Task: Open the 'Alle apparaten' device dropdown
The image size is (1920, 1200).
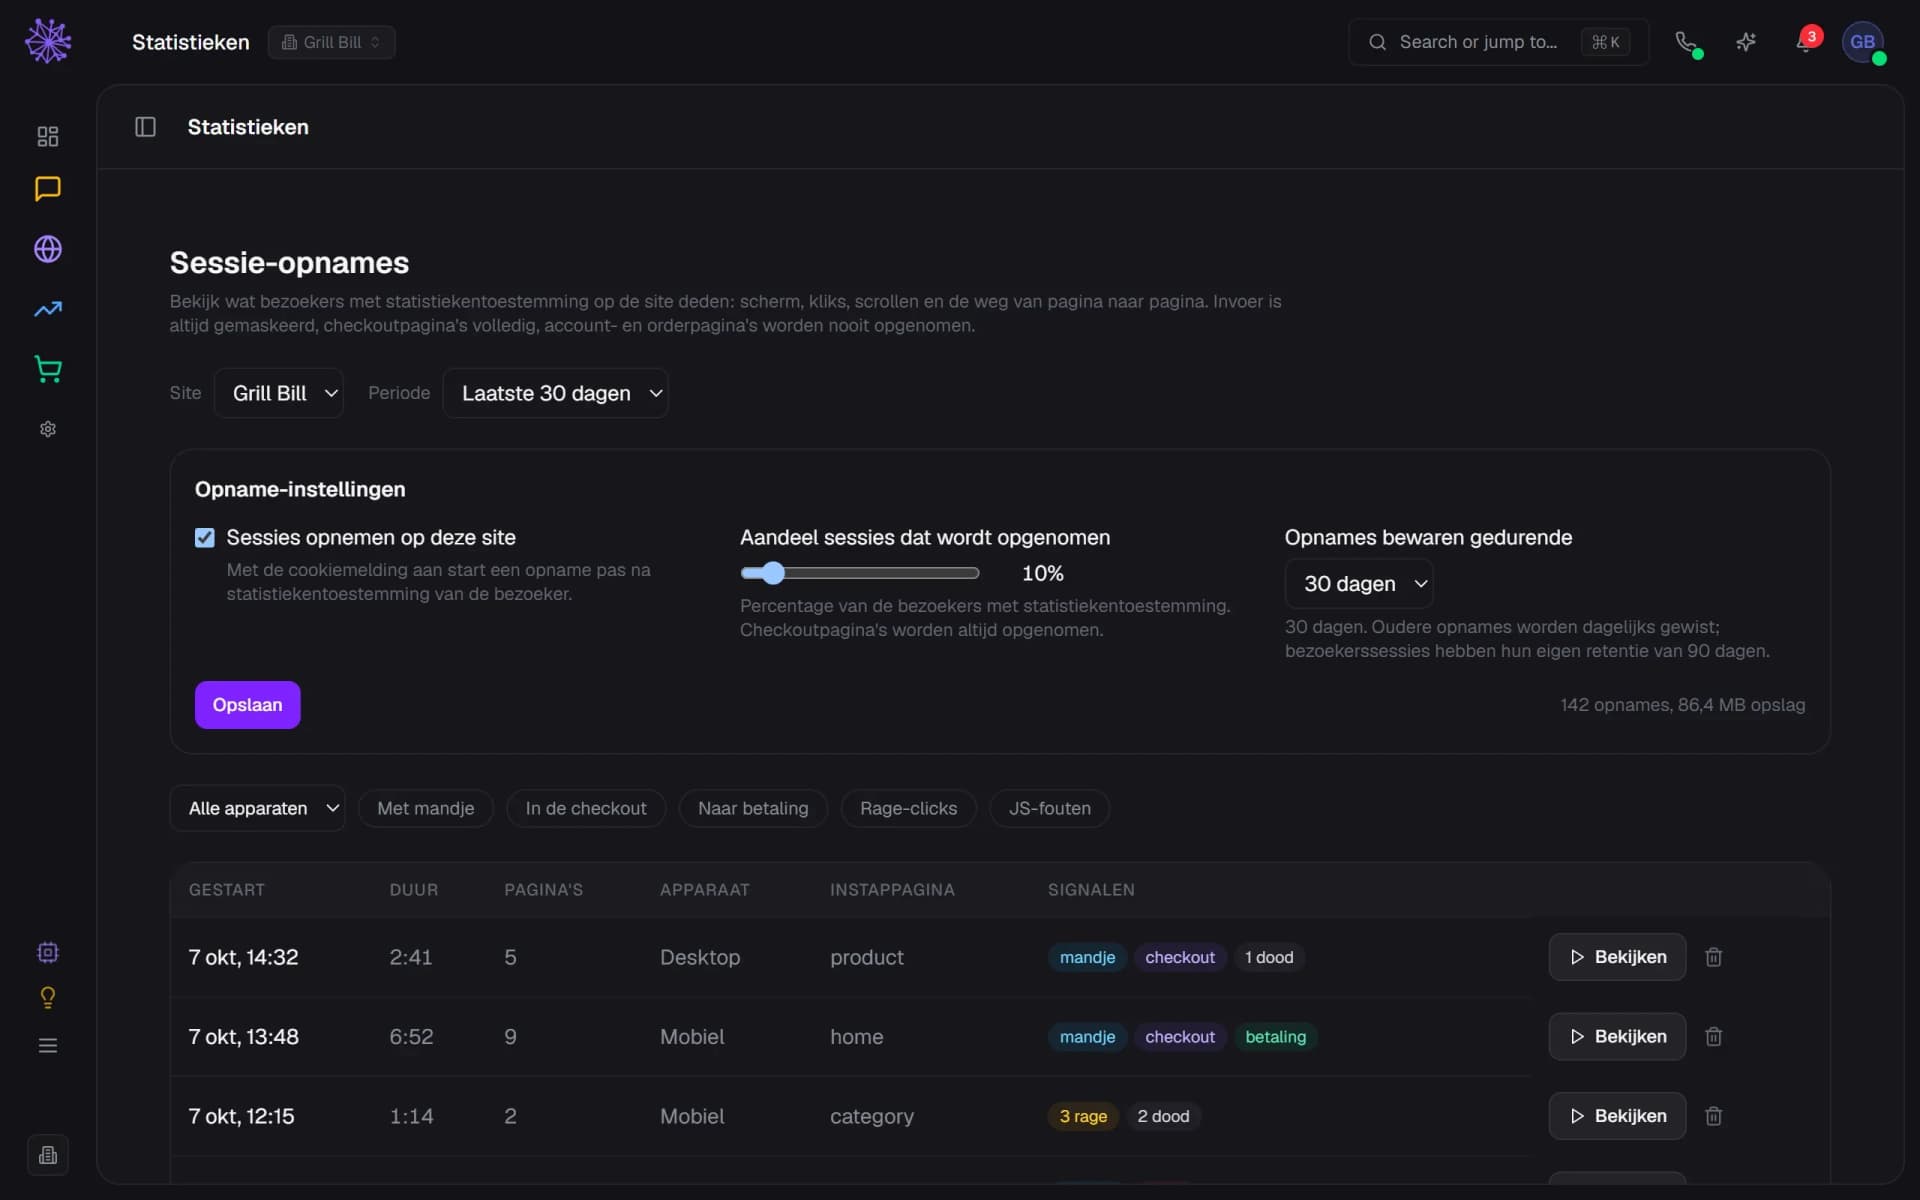Action: pos(257,808)
